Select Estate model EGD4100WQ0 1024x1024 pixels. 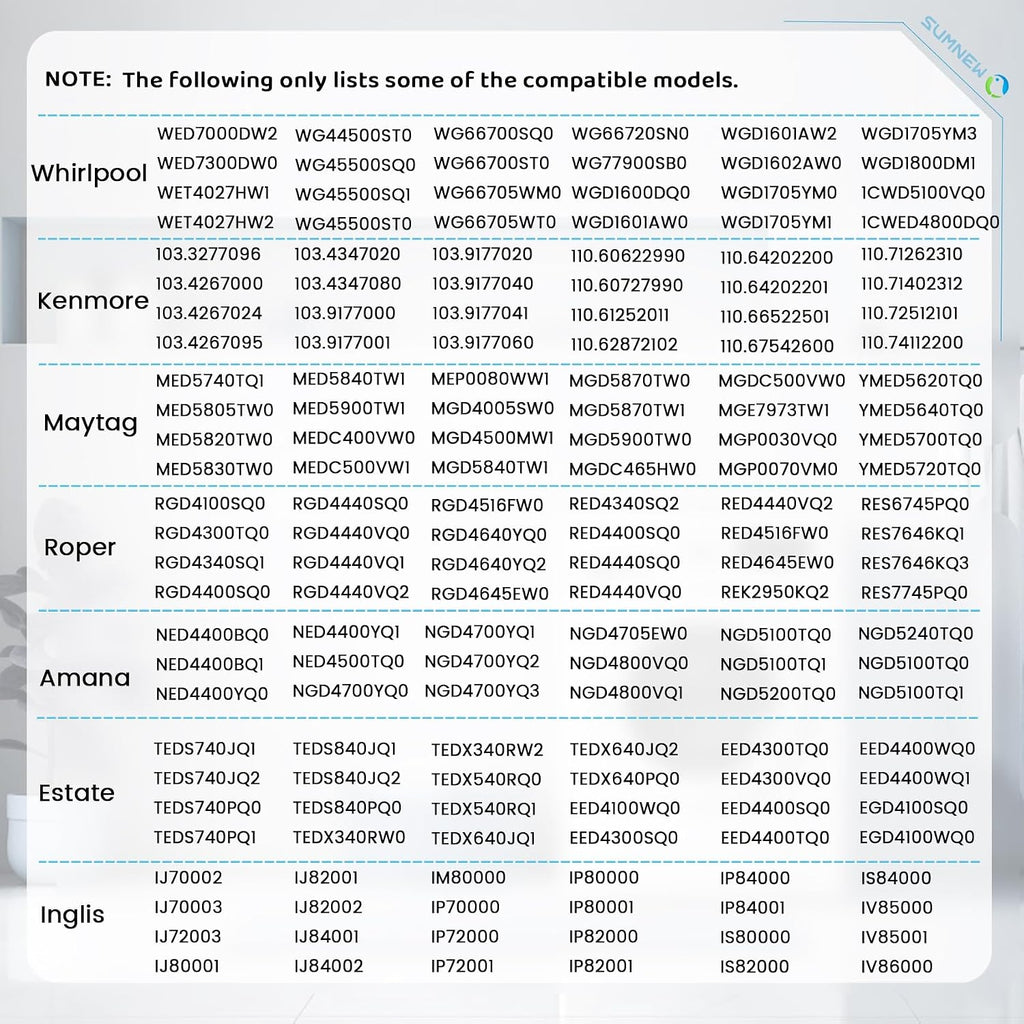click(917, 837)
